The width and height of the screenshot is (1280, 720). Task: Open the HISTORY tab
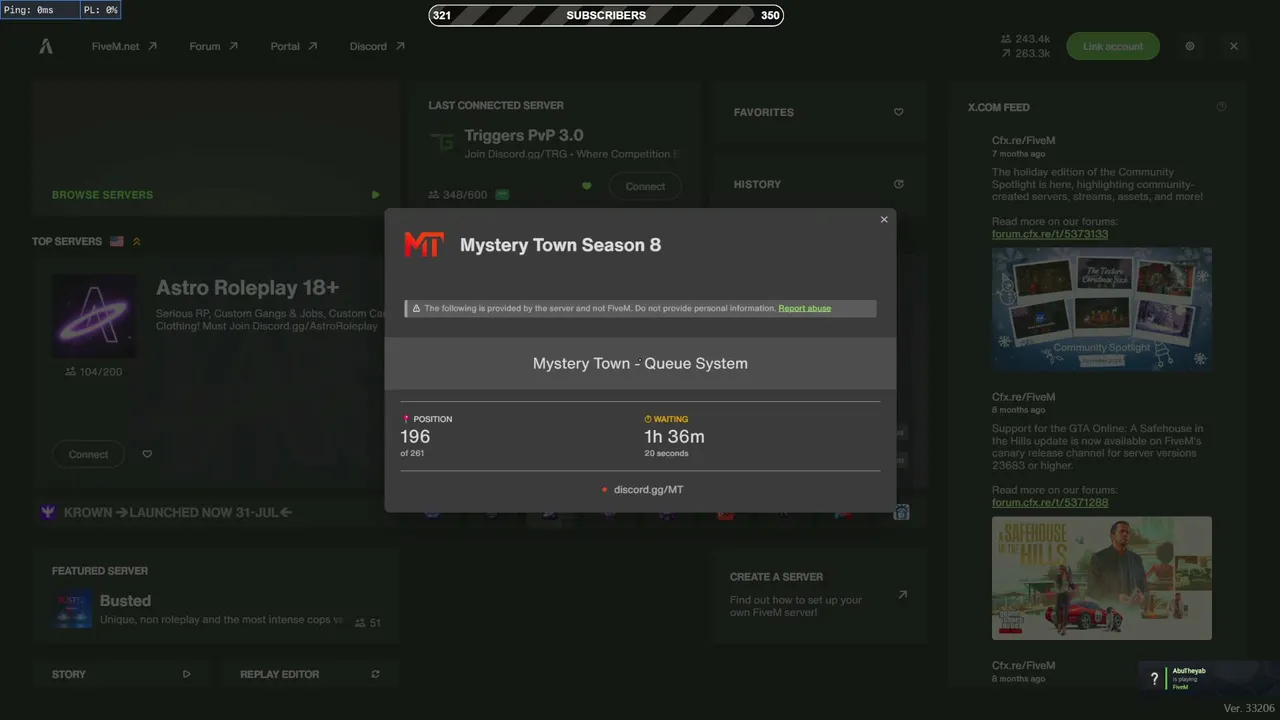tap(818, 184)
